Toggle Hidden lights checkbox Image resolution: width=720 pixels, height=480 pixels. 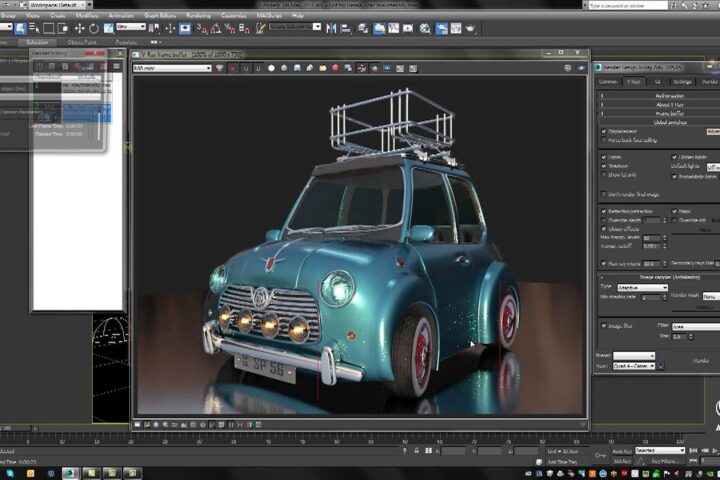(675, 157)
